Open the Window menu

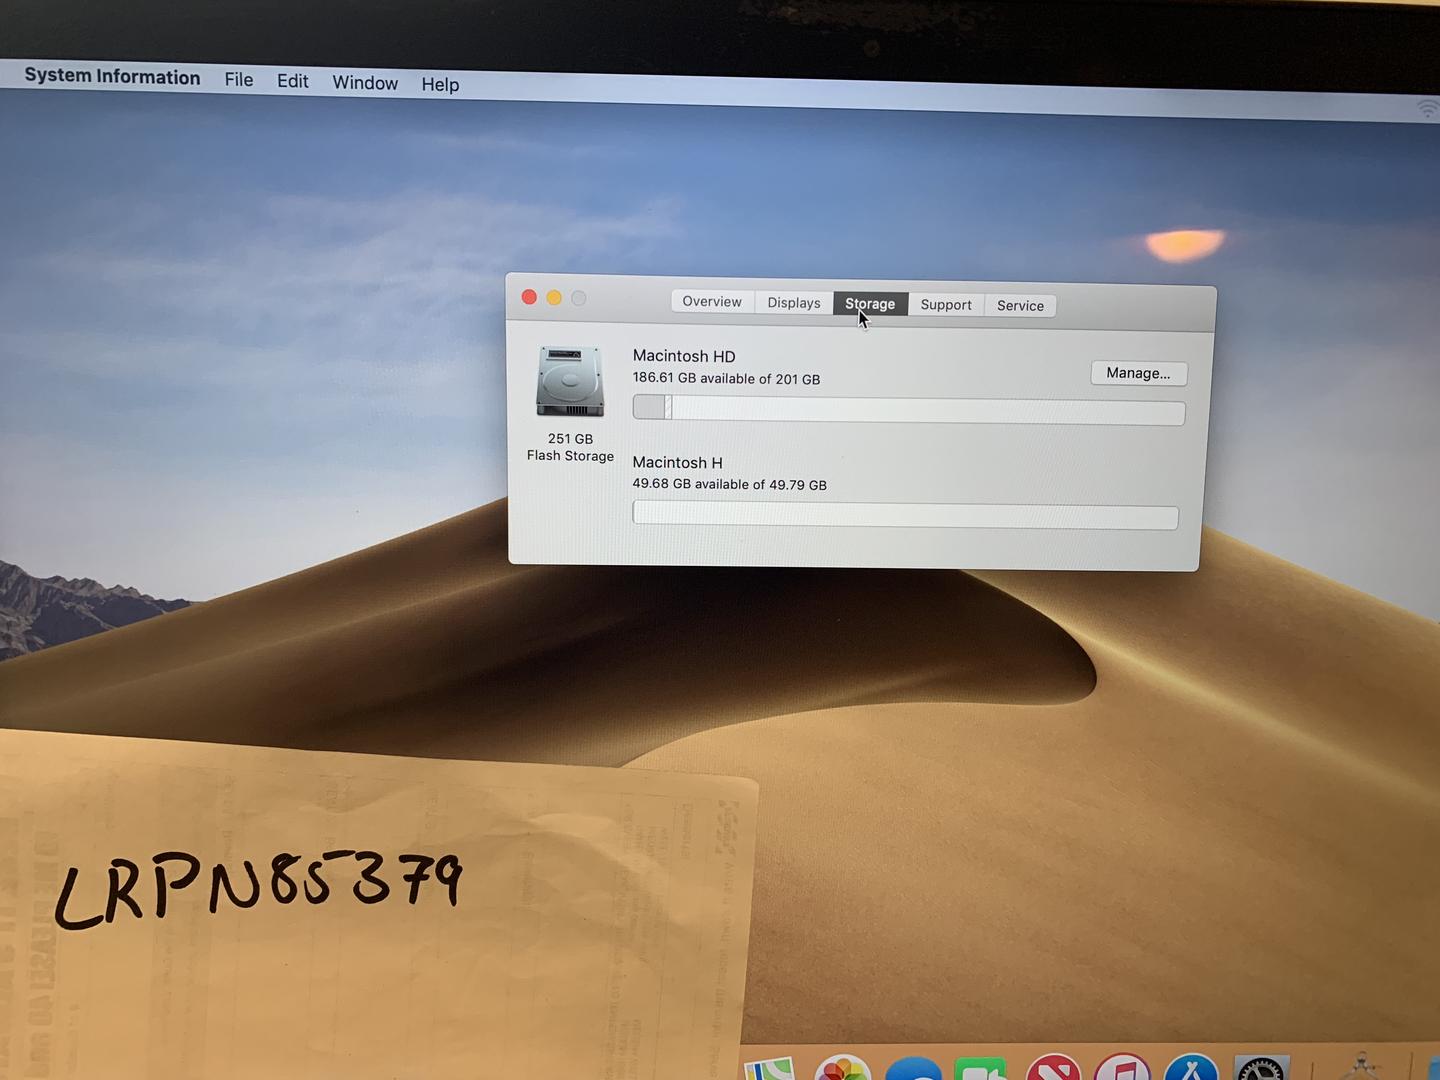(365, 83)
